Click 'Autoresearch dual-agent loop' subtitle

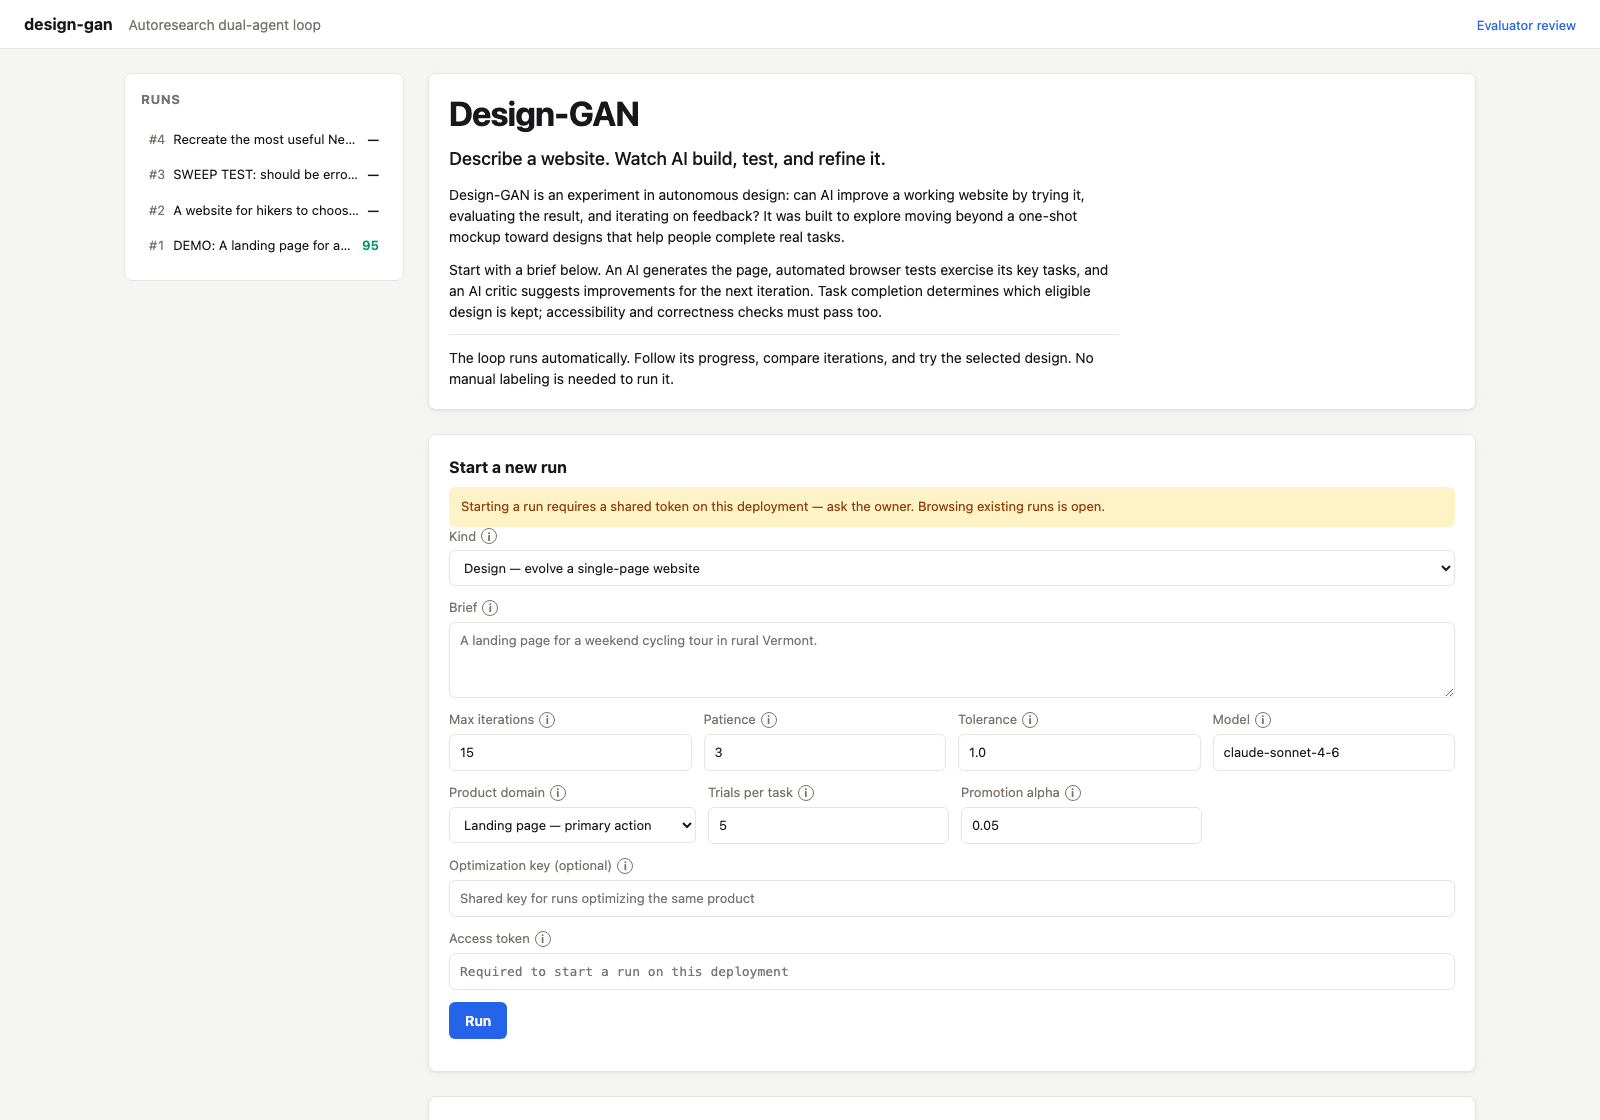[225, 25]
